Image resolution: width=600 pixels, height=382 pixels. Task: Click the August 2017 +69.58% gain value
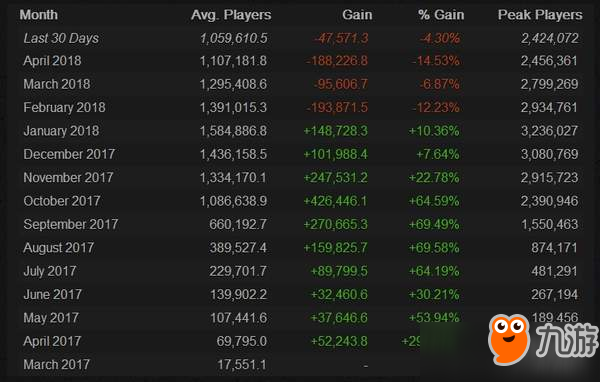(x=434, y=248)
